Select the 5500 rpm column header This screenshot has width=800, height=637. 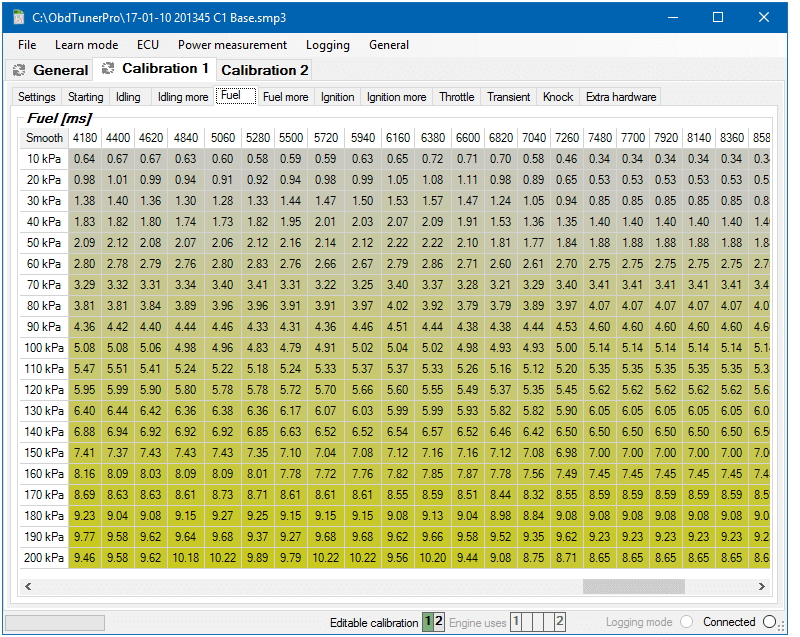pyautogui.click(x=291, y=138)
